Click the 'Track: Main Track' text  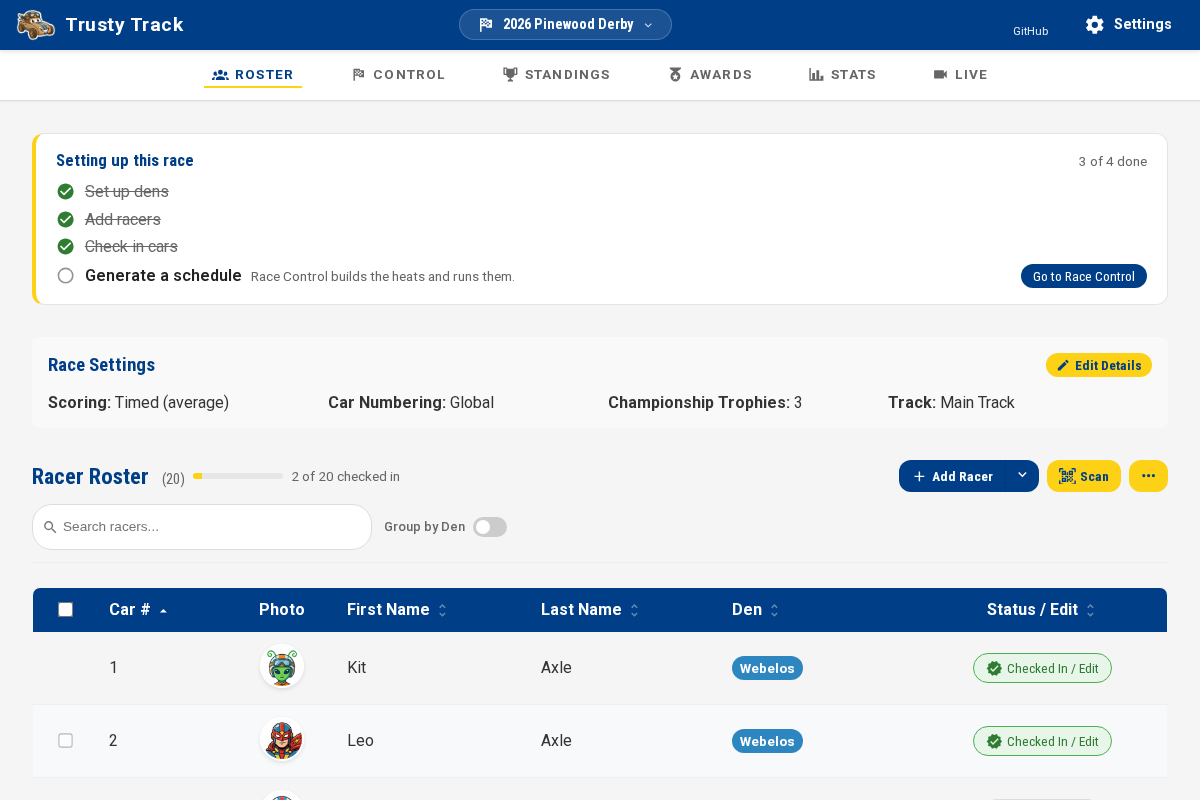coord(951,402)
